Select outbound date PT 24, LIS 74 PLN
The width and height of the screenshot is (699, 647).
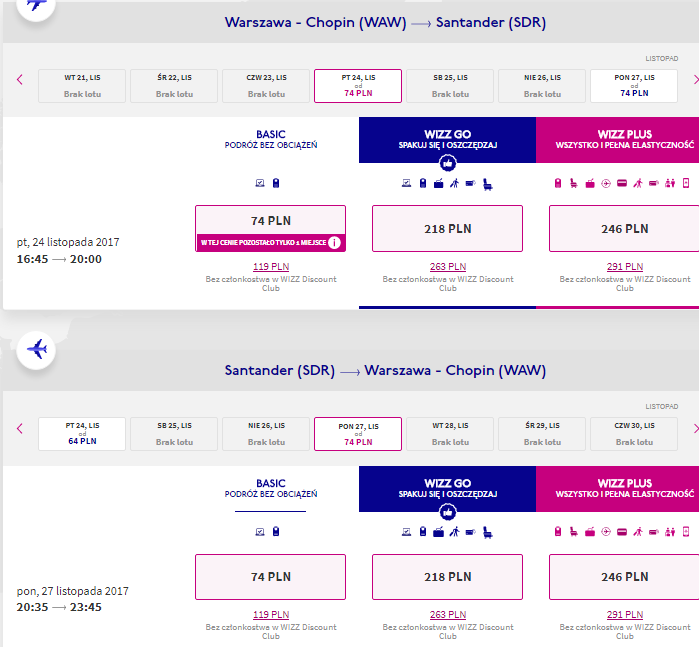click(358, 86)
